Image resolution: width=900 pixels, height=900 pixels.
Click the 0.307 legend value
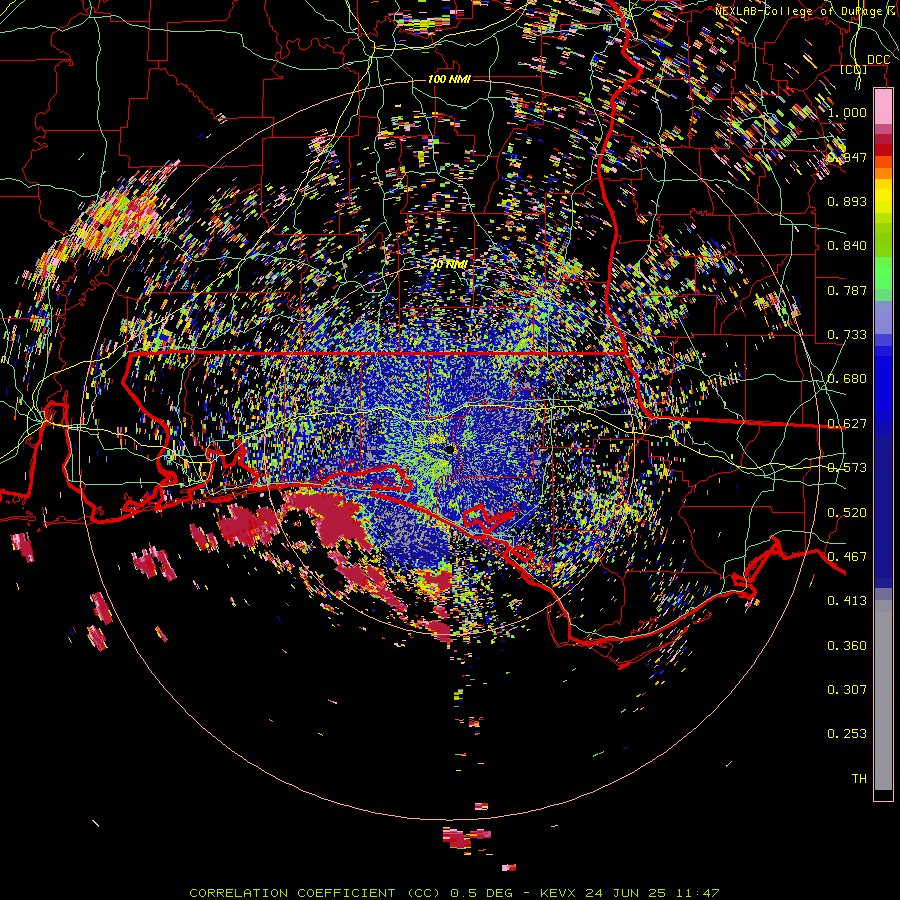(x=847, y=690)
